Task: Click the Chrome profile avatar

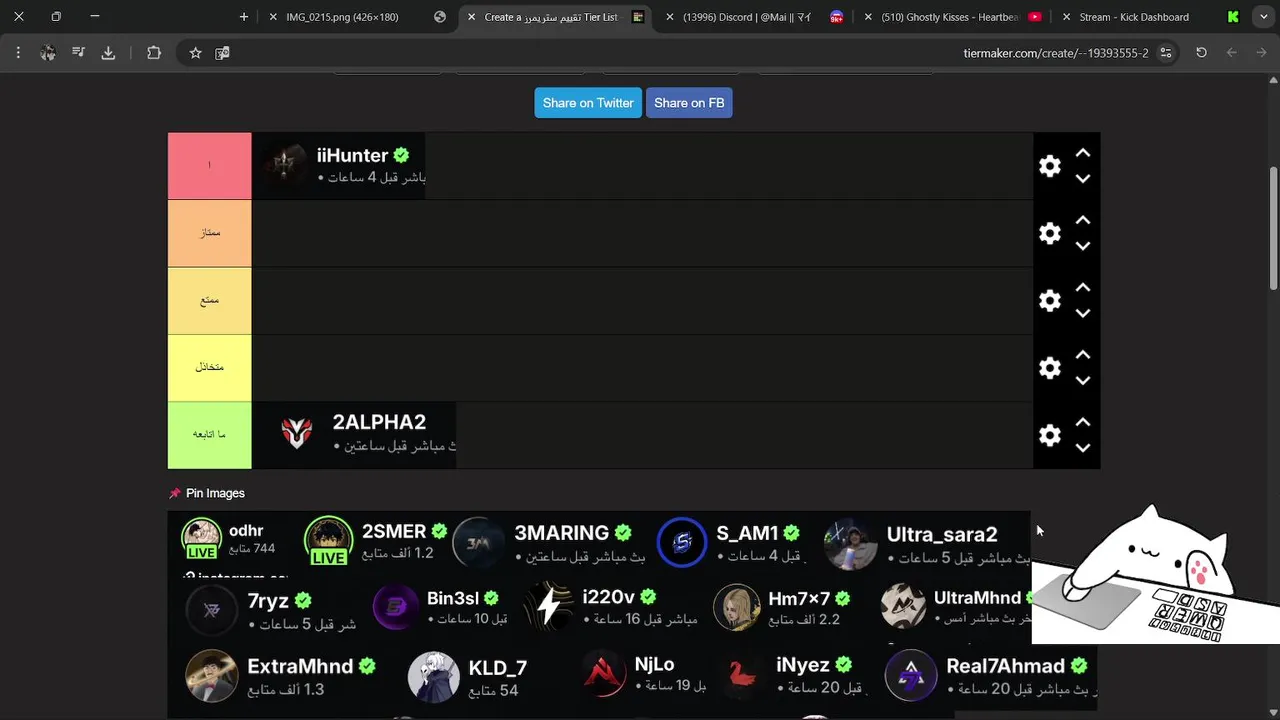Action: pyautogui.click(x=47, y=53)
